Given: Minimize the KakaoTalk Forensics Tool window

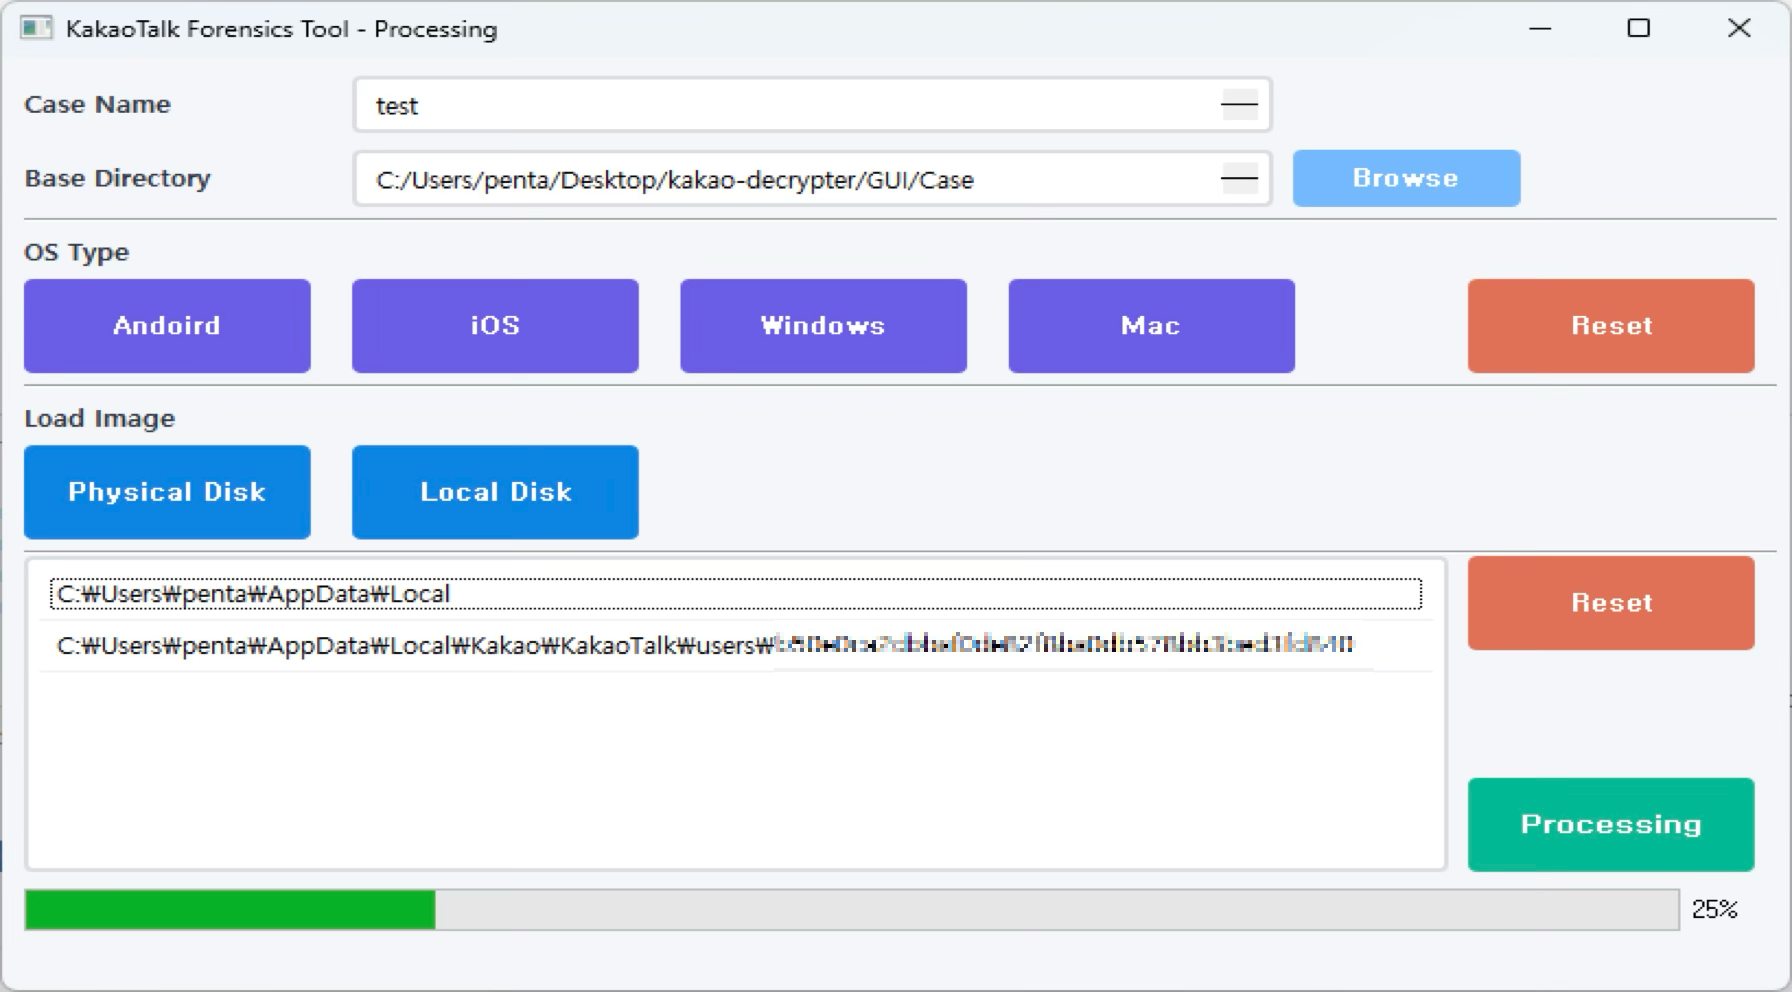Looking at the screenshot, I should (x=1540, y=28).
